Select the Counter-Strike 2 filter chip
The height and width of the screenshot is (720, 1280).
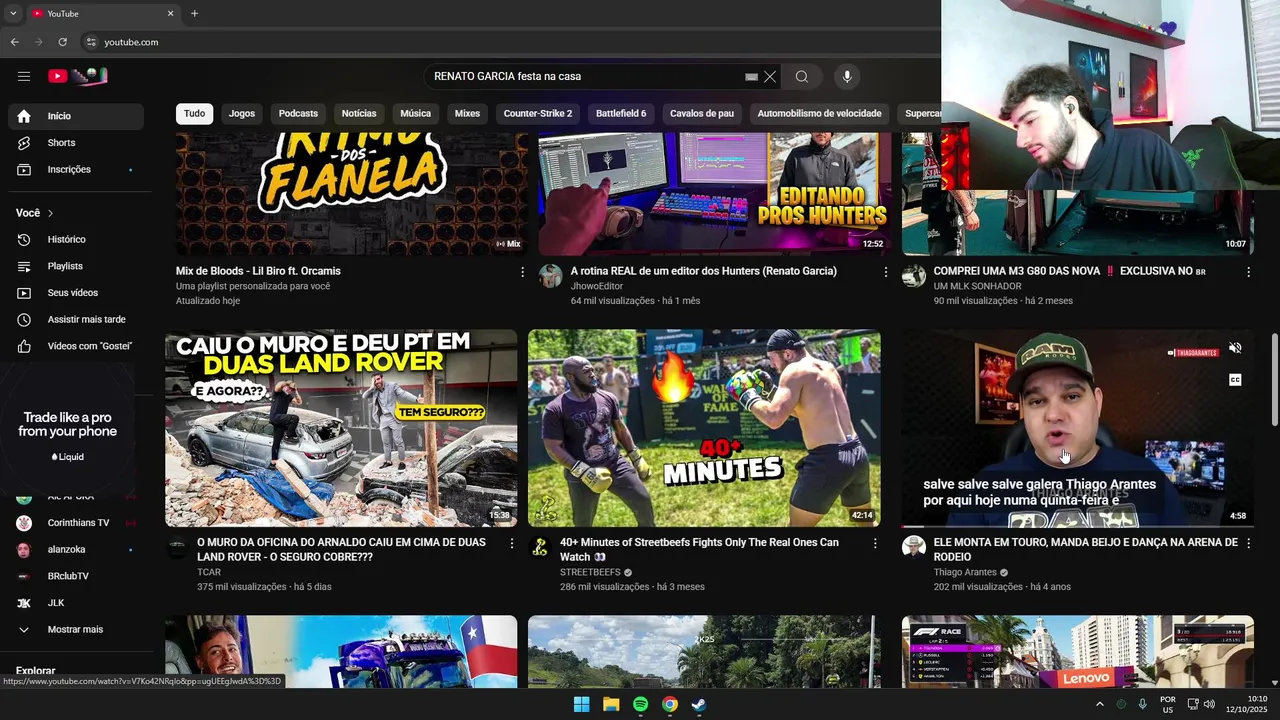(x=538, y=113)
